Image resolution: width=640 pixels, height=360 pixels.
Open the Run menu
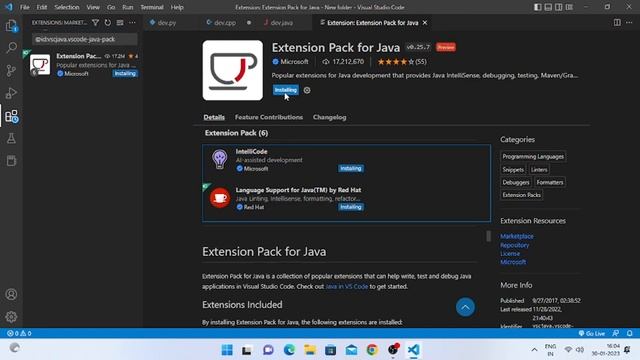pos(128,7)
